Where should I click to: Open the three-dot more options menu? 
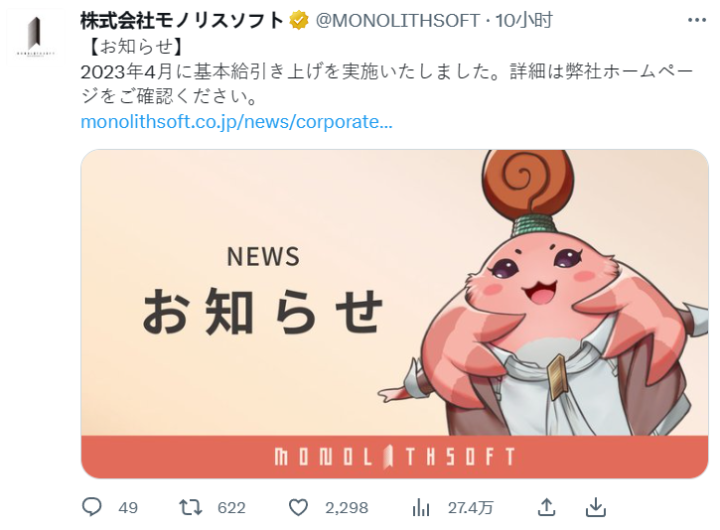[x=697, y=20]
